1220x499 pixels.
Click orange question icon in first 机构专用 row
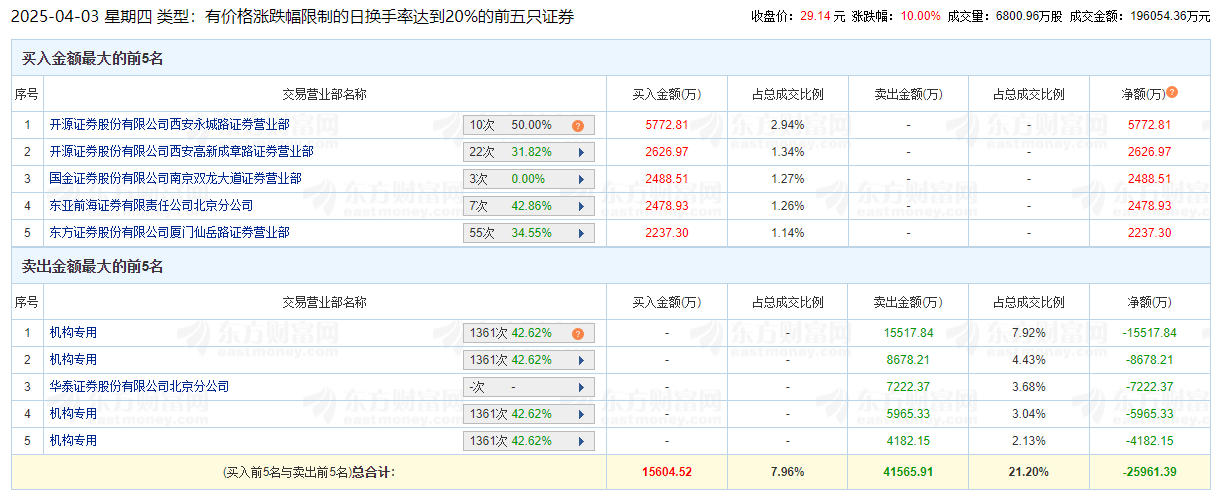(578, 334)
